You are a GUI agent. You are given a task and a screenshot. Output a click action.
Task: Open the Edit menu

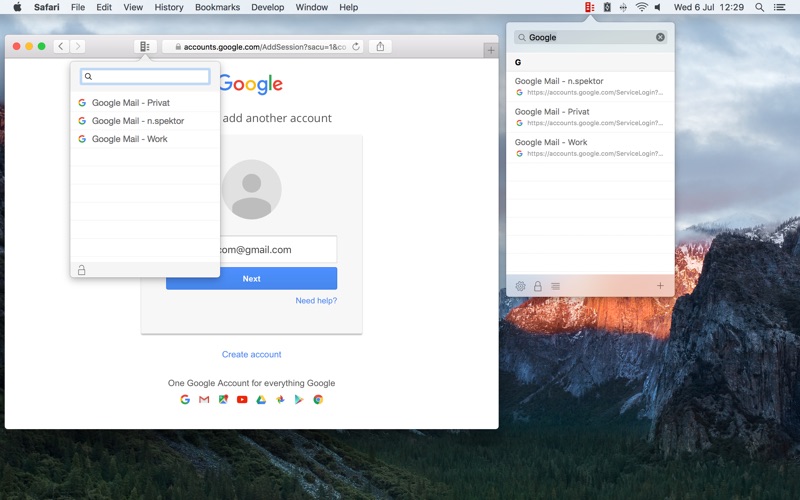(x=104, y=7)
